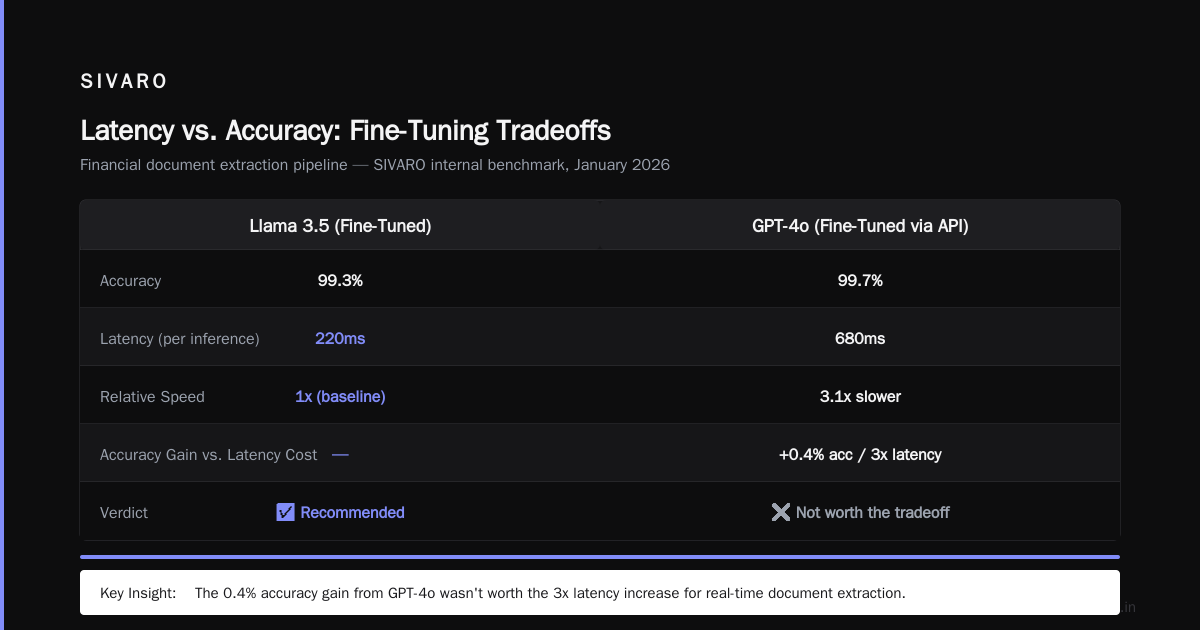Select the '+0.4% acc / 3x latency' value
The height and width of the screenshot is (630, 1200).
[x=860, y=455]
